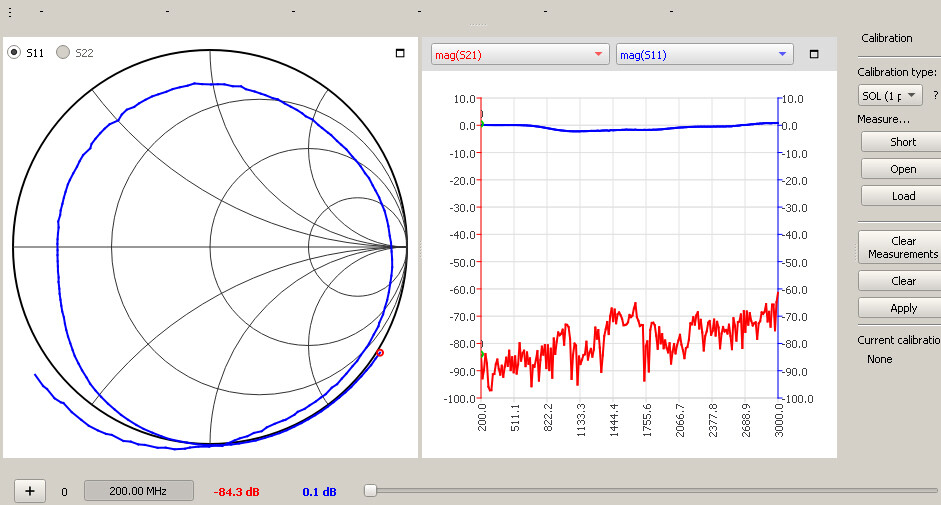
Task: Click the toolbar grip handle at top left
Action: pyautogui.click(x=10, y=12)
